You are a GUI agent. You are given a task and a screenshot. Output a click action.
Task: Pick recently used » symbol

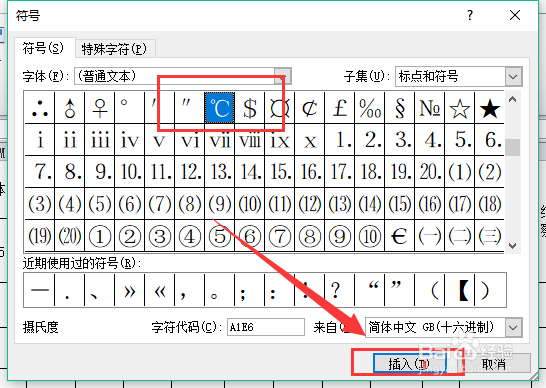pyautogui.click(x=130, y=290)
